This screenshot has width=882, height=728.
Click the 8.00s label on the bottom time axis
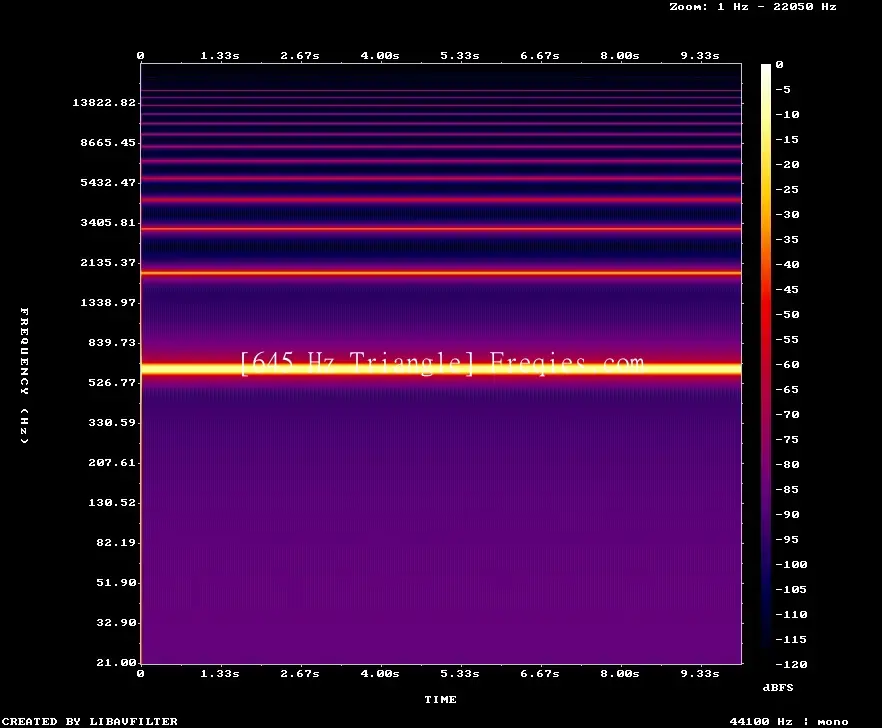tap(620, 673)
